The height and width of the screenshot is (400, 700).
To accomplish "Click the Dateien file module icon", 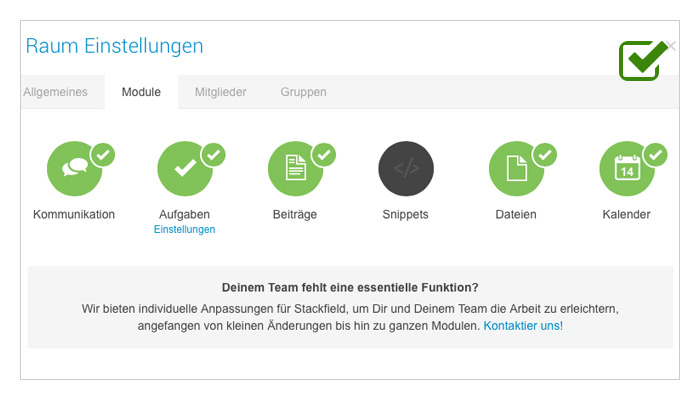I will (516, 169).
